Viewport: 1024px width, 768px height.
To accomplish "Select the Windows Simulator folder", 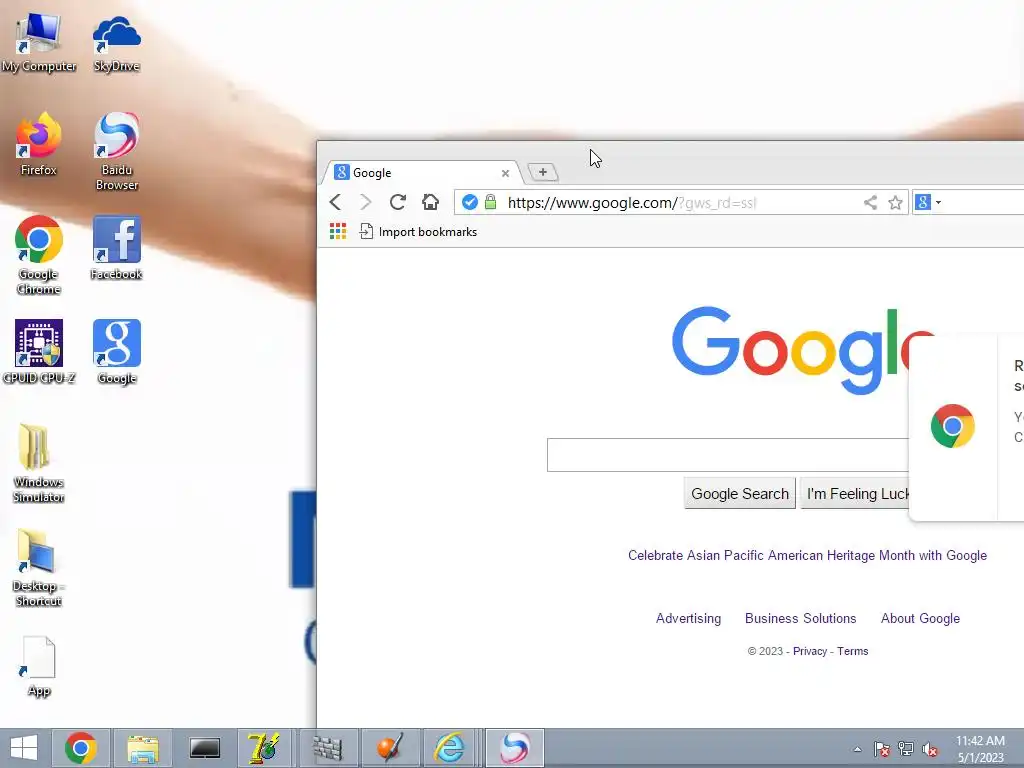I will (39, 462).
